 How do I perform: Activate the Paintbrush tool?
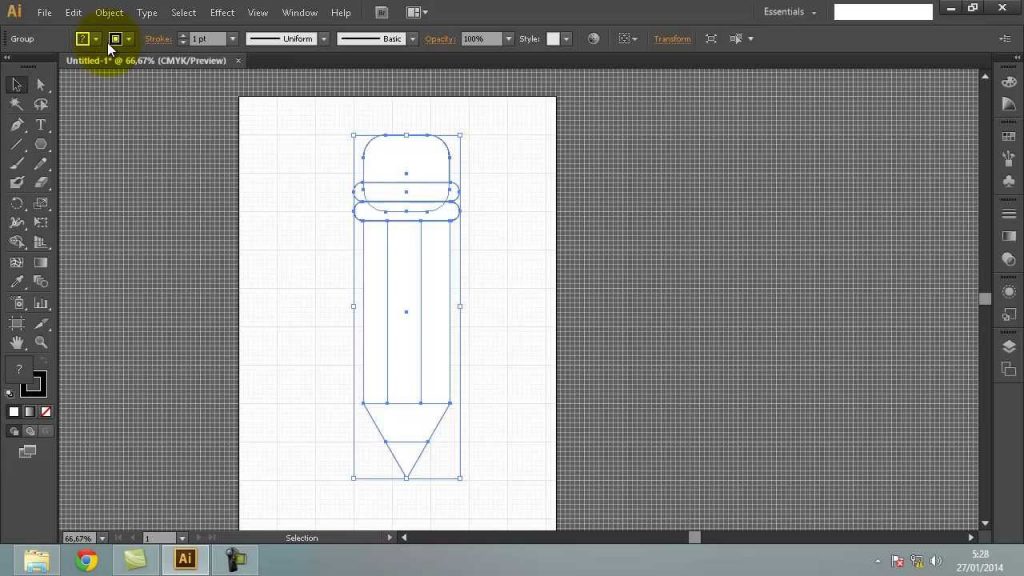[x=16, y=162]
